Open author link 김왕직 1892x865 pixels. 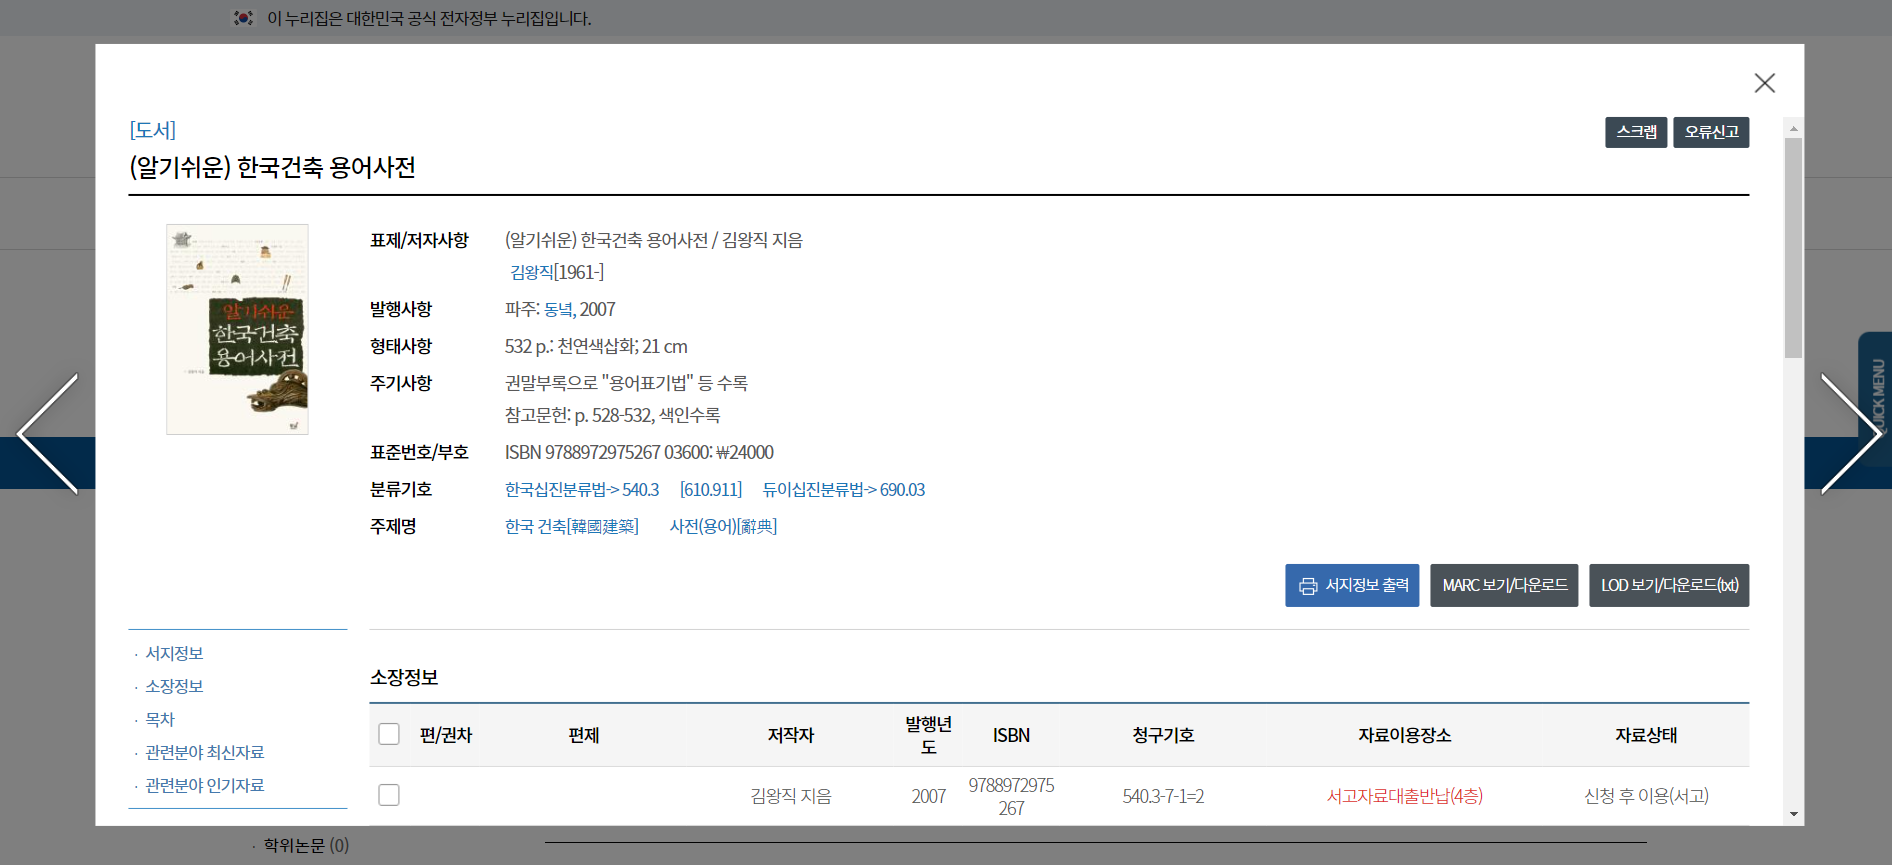click(x=532, y=272)
